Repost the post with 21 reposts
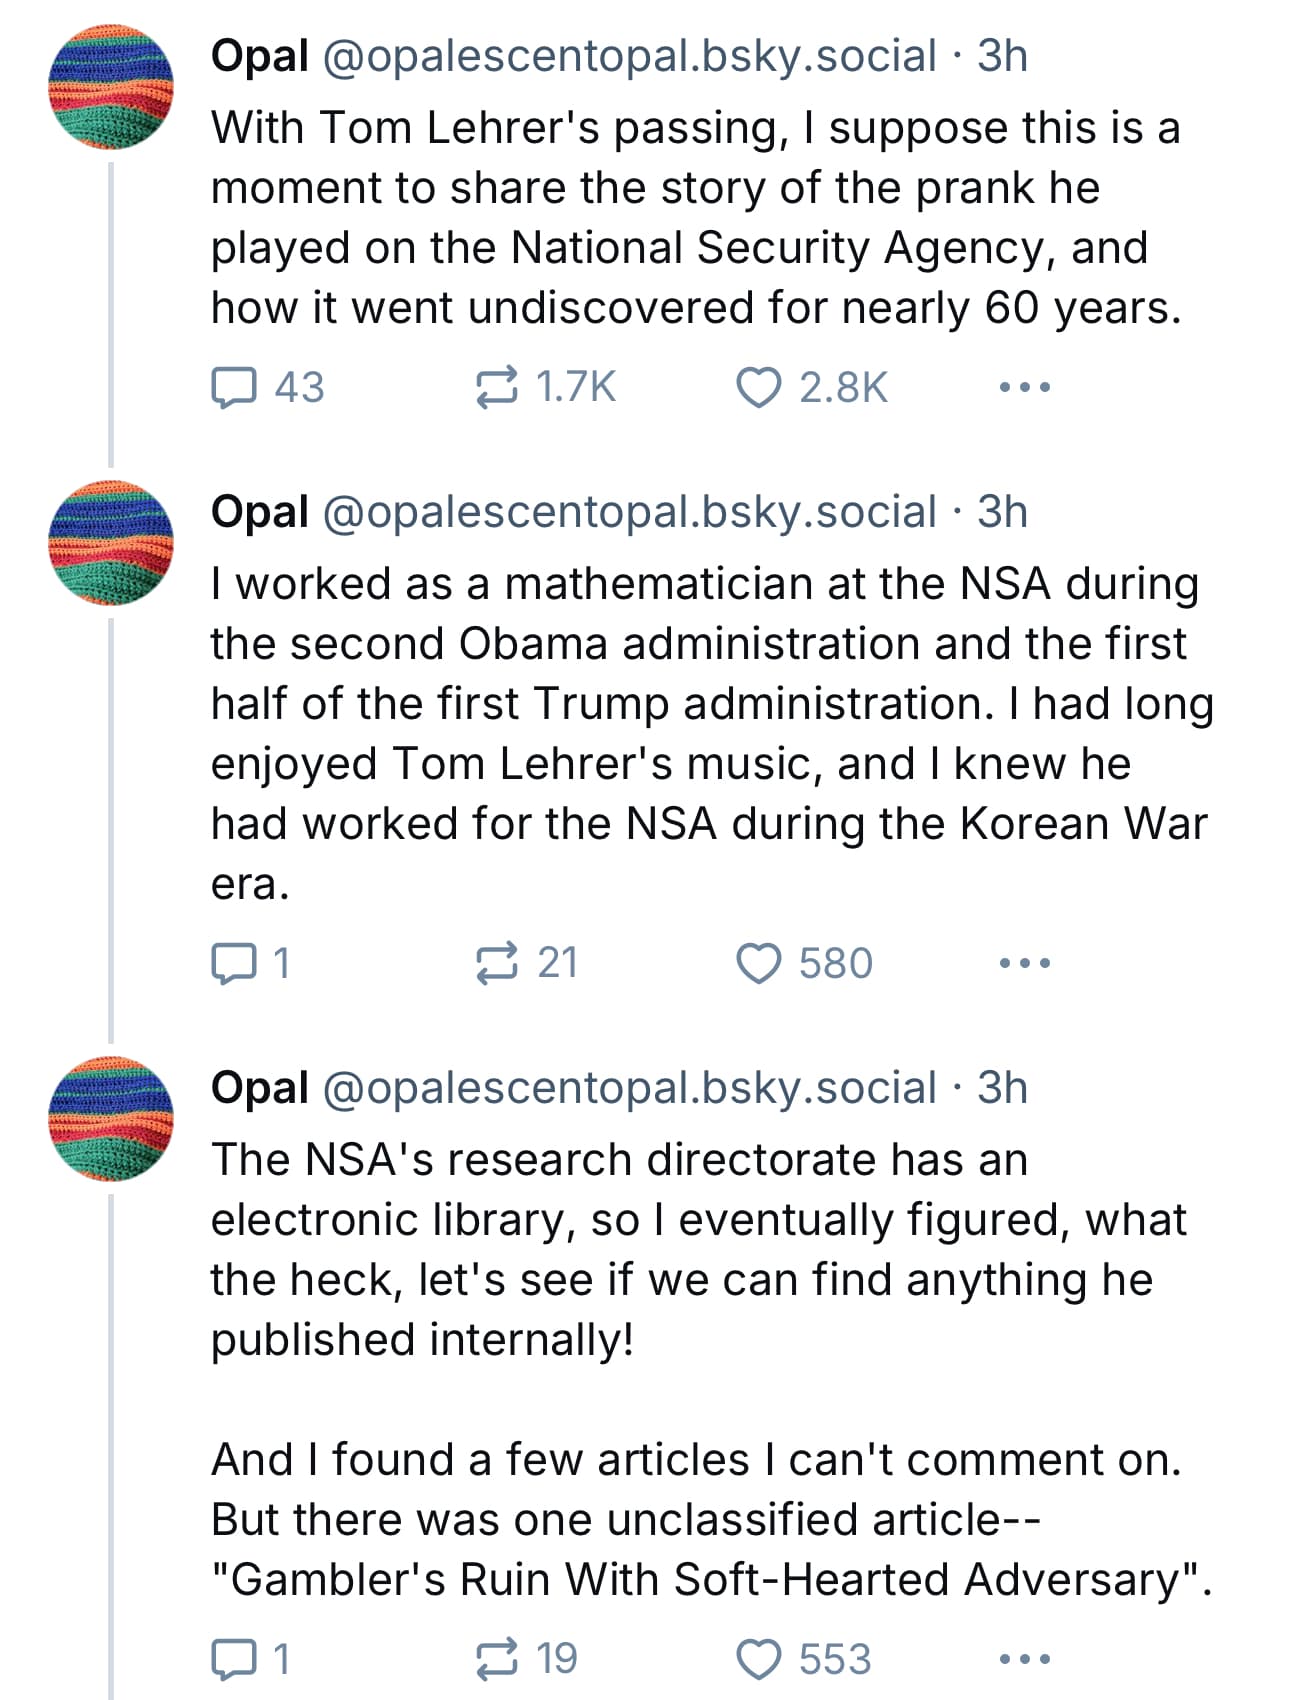1290x1700 pixels. click(496, 964)
